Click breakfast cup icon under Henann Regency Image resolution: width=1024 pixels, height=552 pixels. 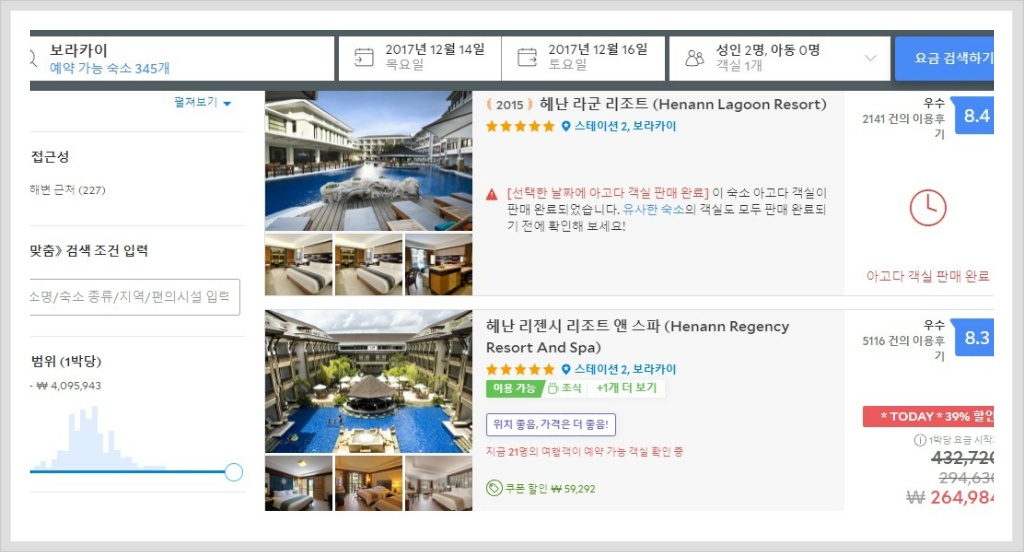point(552,388)
